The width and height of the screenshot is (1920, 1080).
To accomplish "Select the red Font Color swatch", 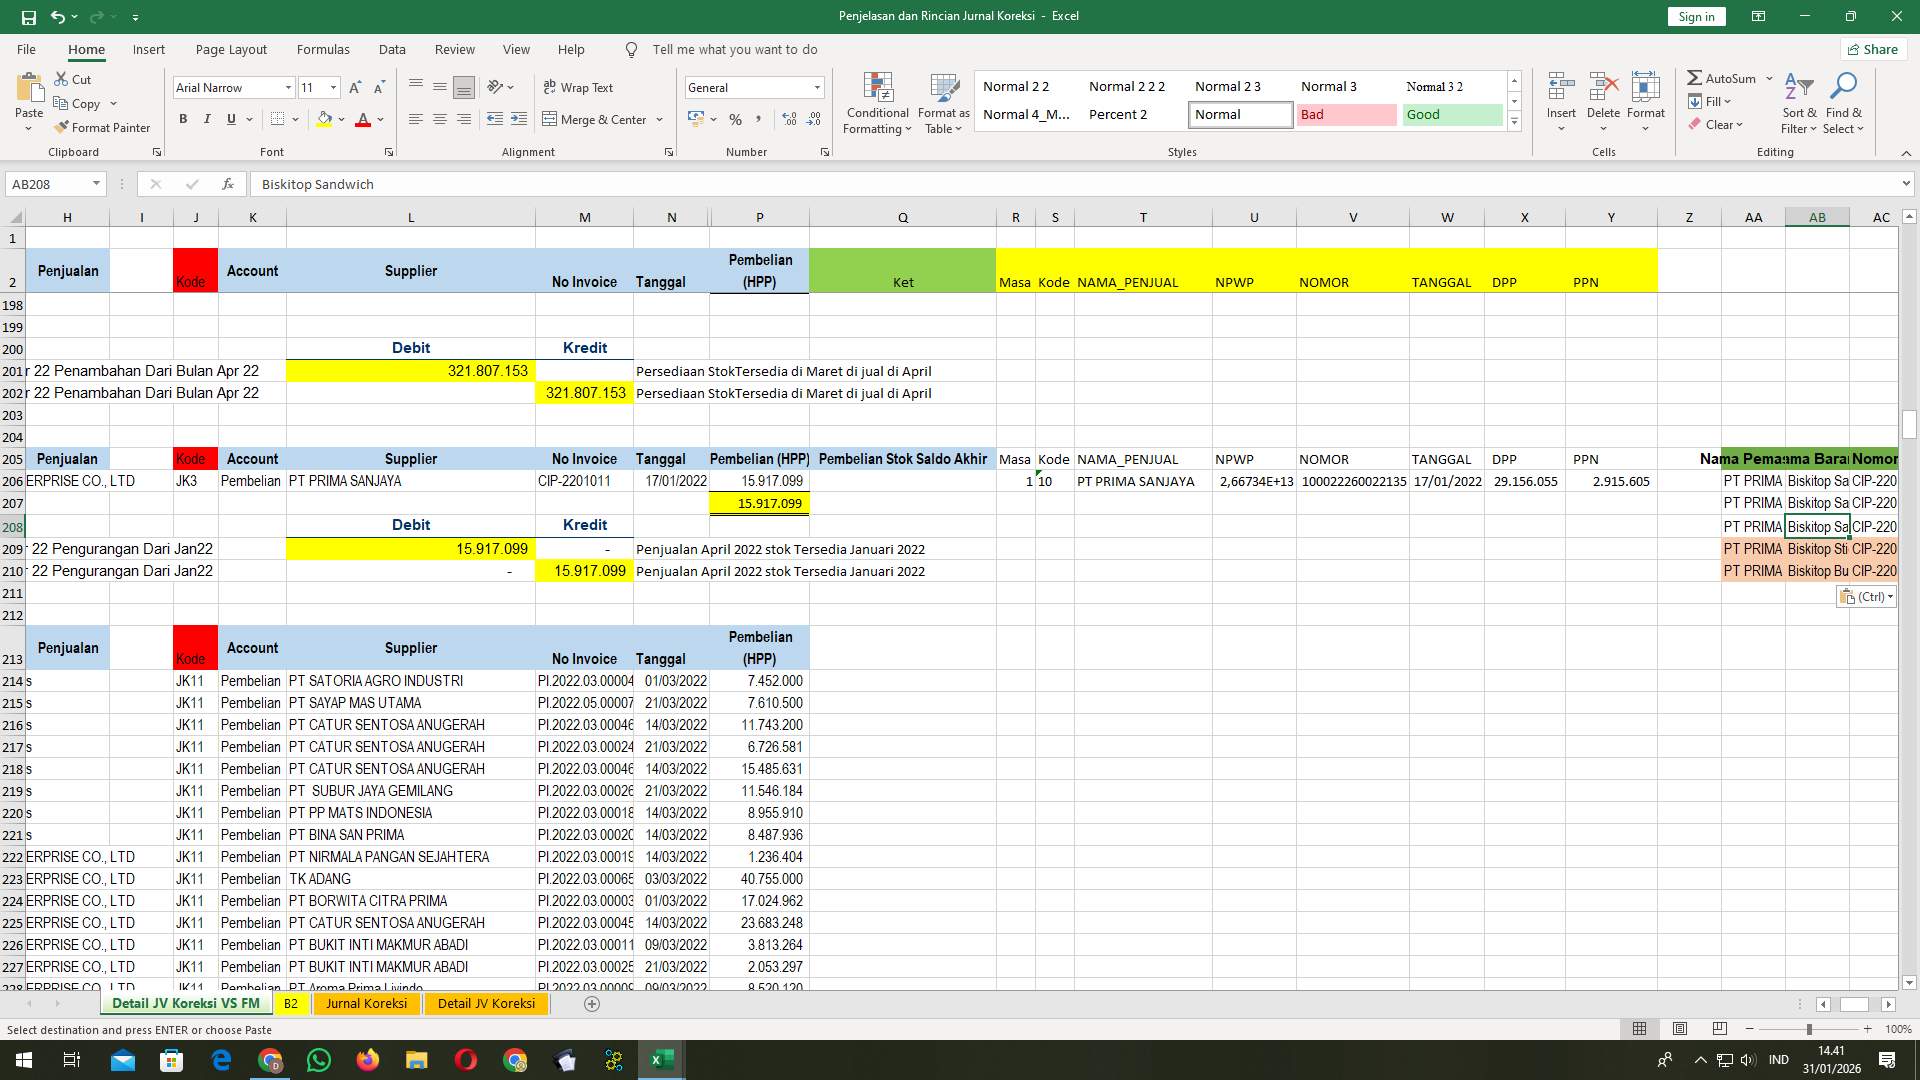I will pos(363,119).
